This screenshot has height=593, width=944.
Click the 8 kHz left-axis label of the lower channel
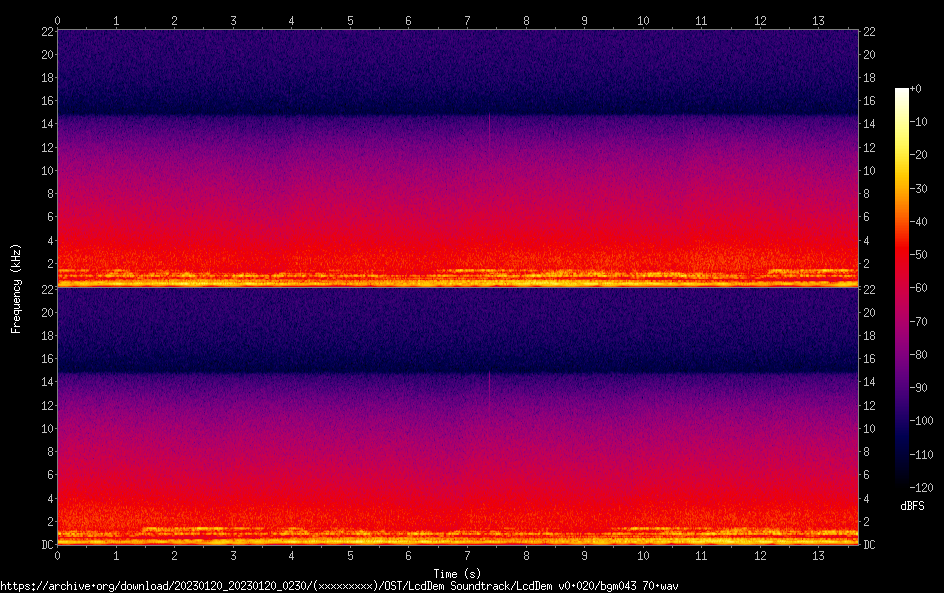point(49,452)
